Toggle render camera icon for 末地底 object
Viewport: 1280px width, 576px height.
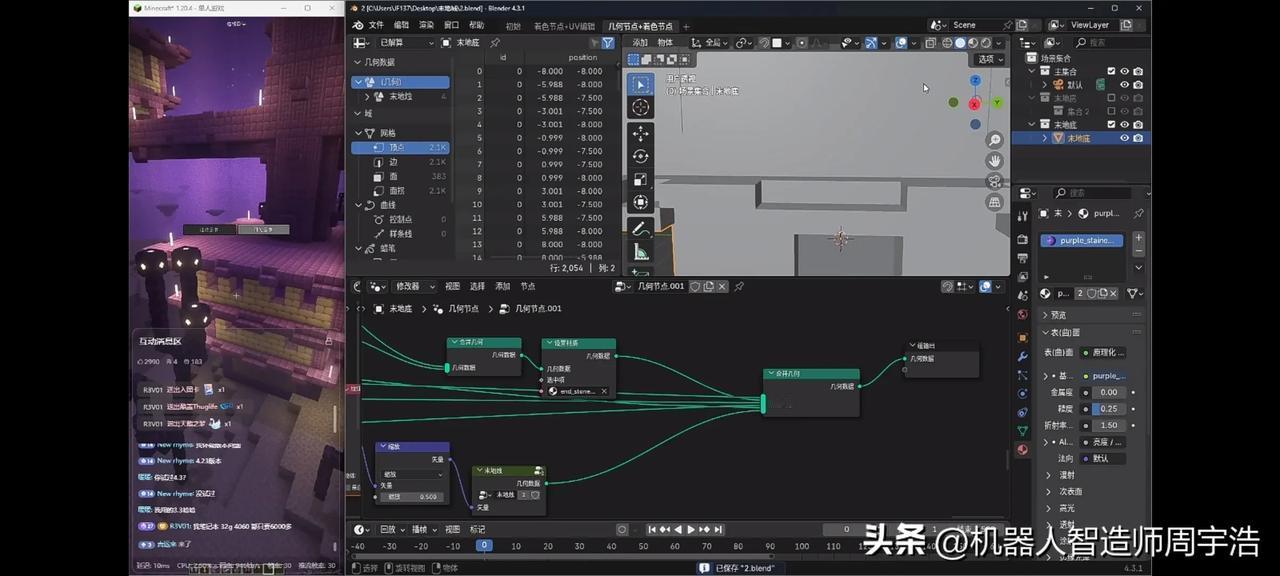pyautogui.click(x=1138, y=138)
